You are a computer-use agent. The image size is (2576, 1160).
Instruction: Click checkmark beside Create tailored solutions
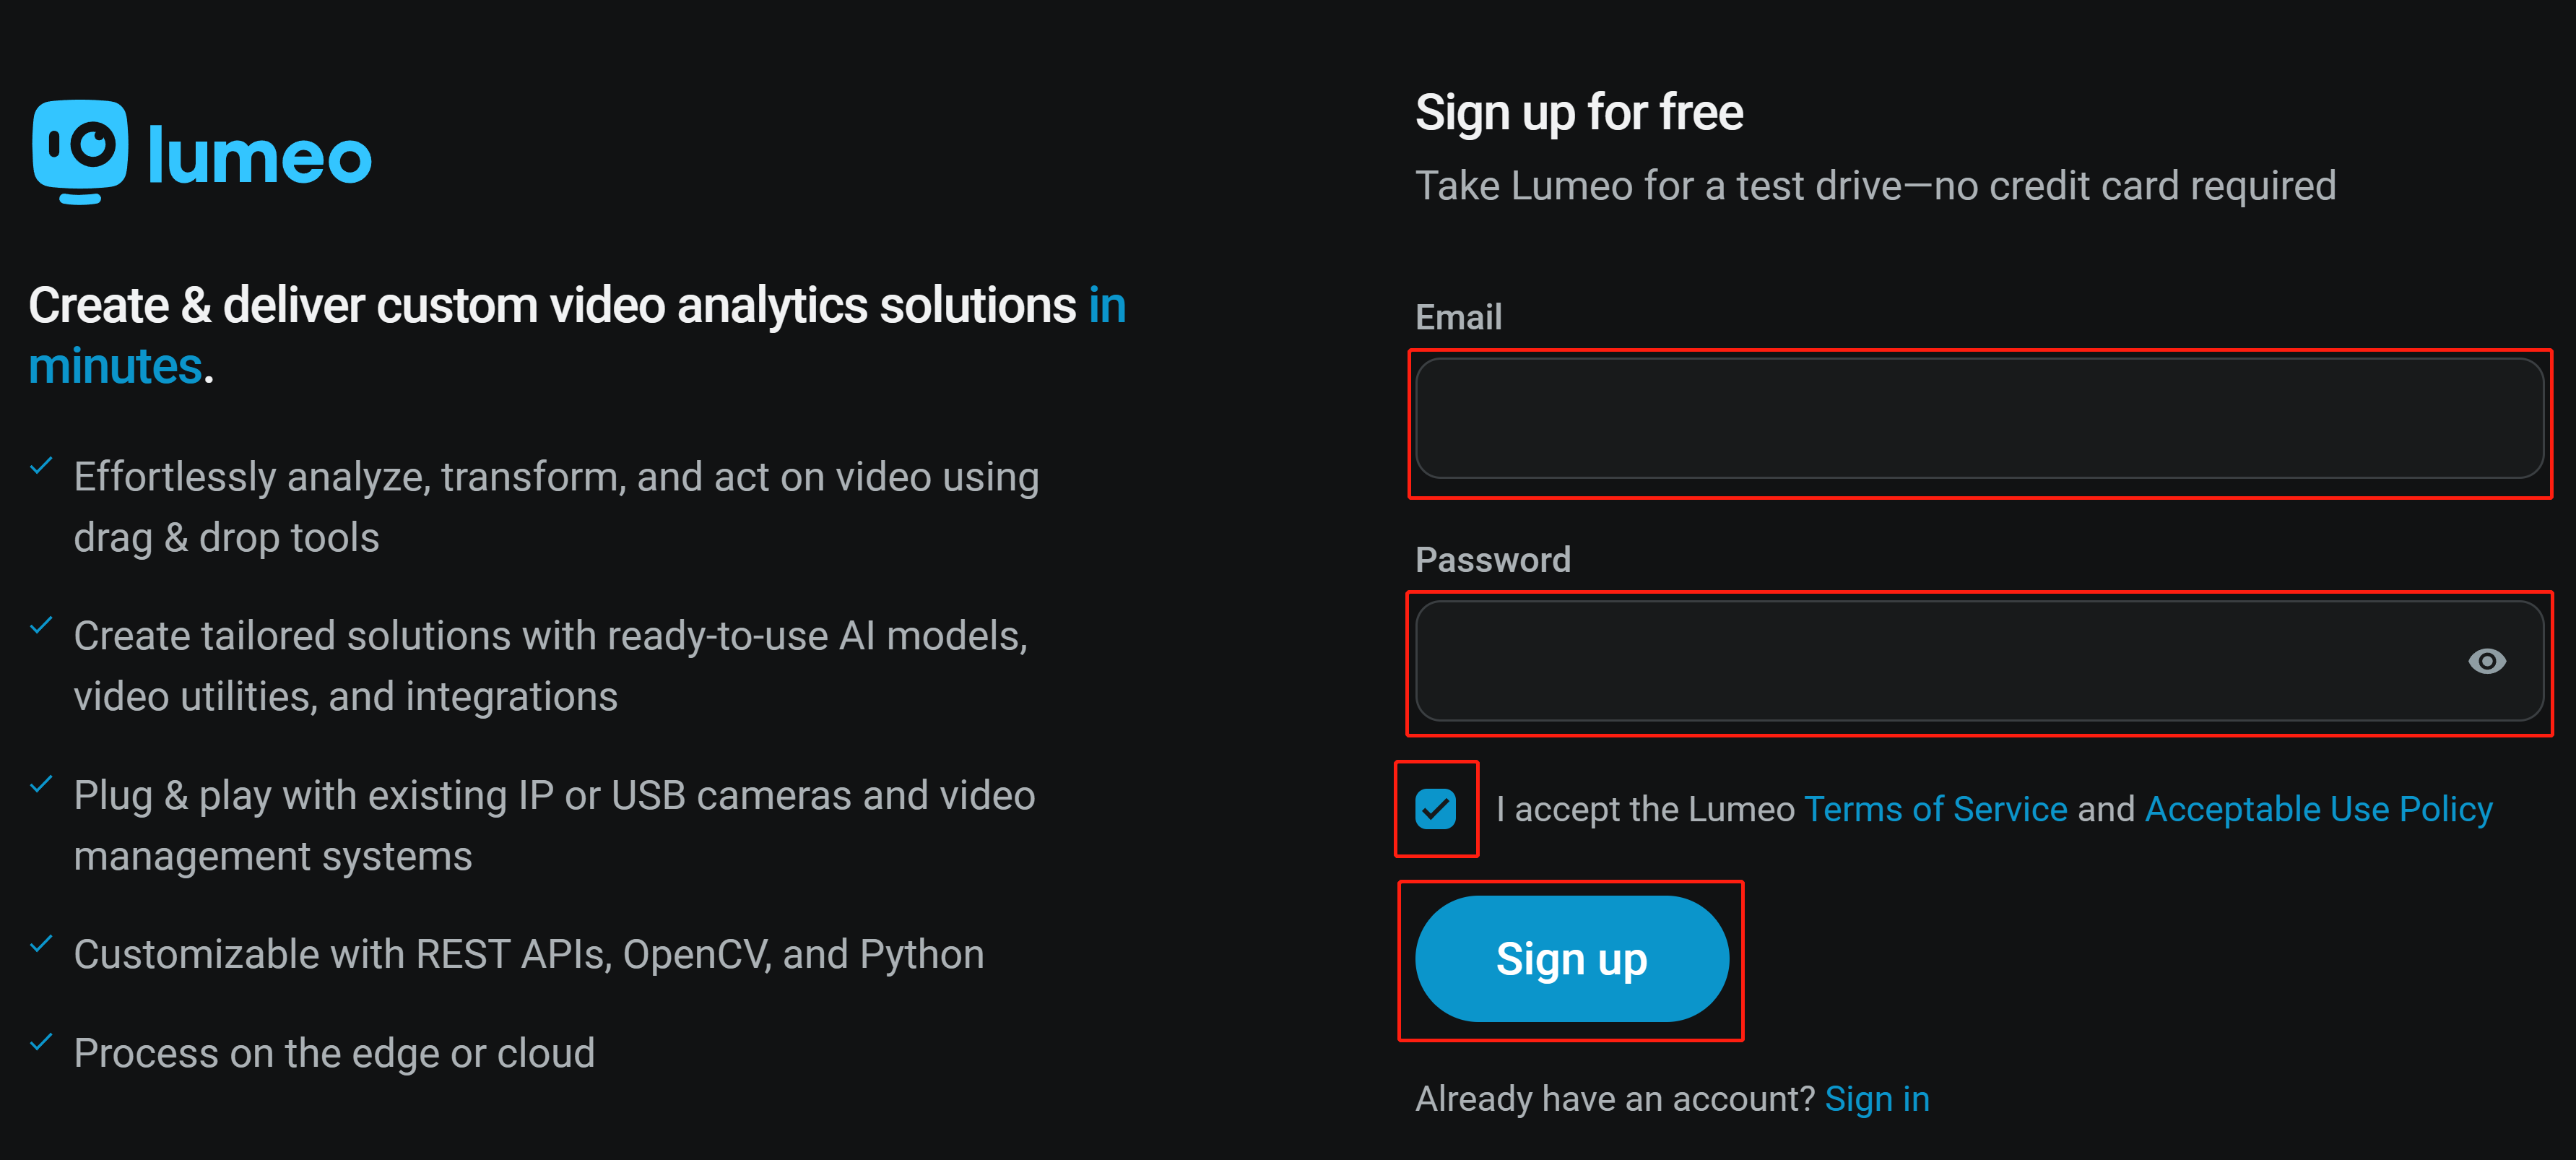pos(41,625)
